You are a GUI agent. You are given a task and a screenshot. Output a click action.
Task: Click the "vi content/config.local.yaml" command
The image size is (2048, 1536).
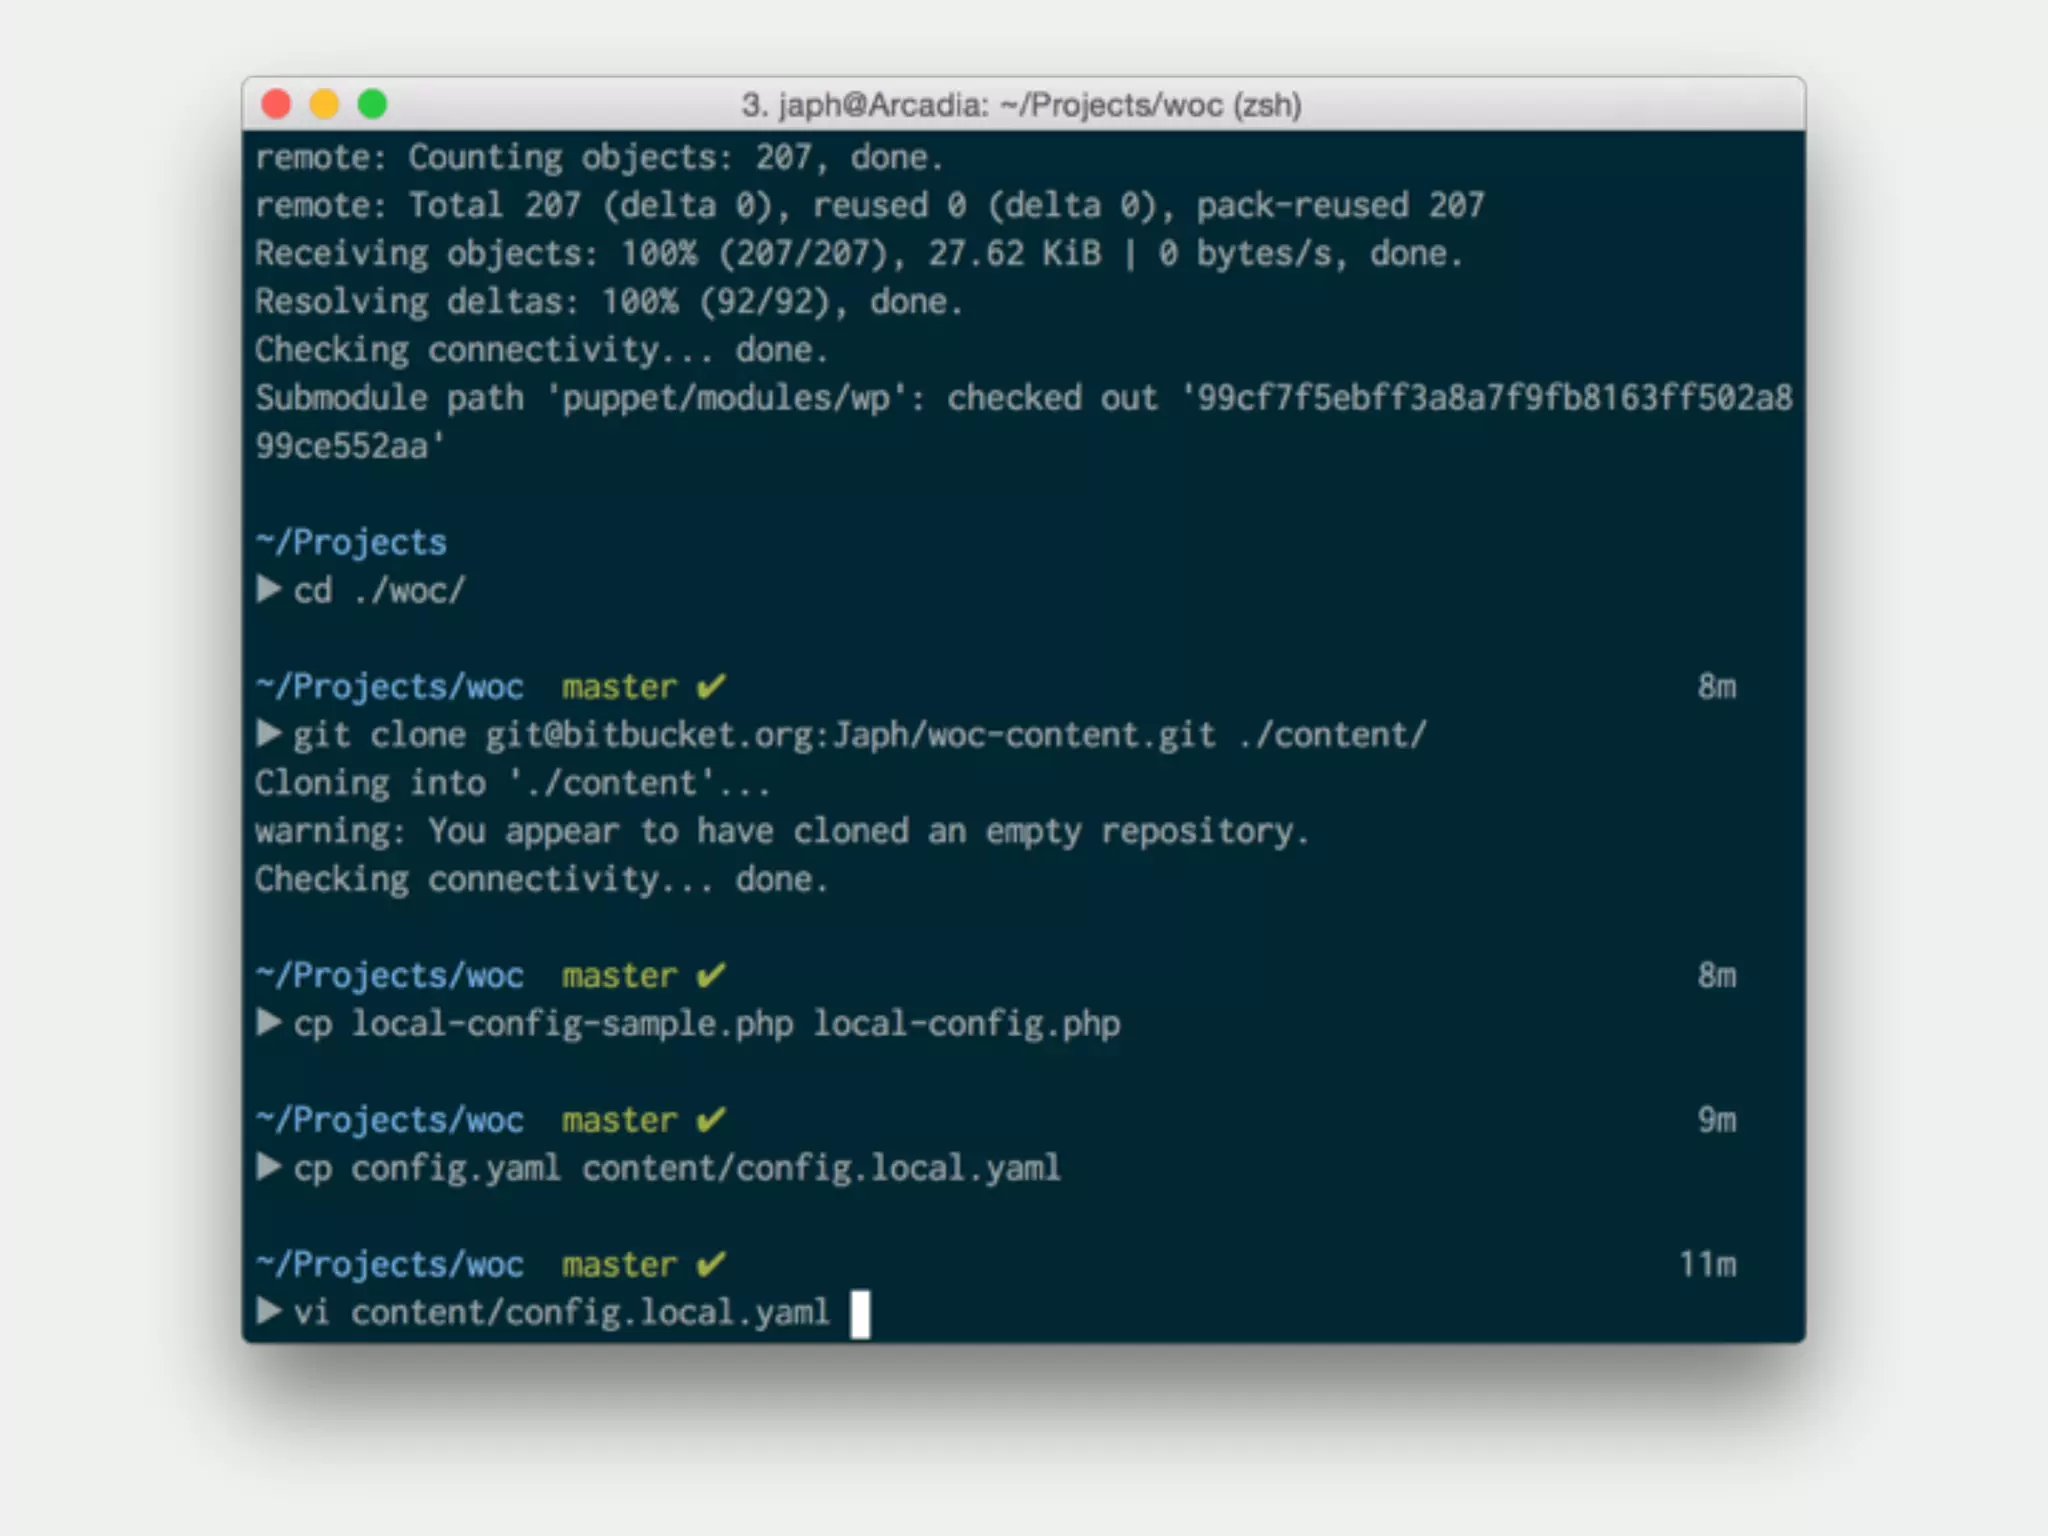(561, 1312)
